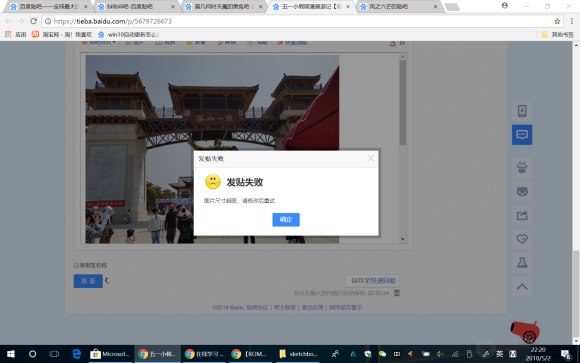
Task: Click the heart favorite icon in the sidebar
Action: tap(522, 239)
